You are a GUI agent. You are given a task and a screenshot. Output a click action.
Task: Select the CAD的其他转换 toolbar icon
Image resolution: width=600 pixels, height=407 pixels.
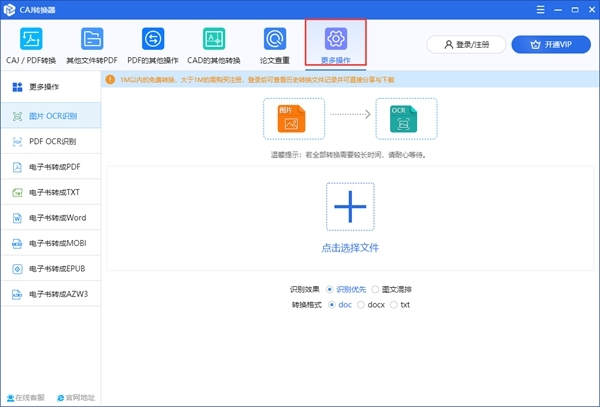(214, 39)
